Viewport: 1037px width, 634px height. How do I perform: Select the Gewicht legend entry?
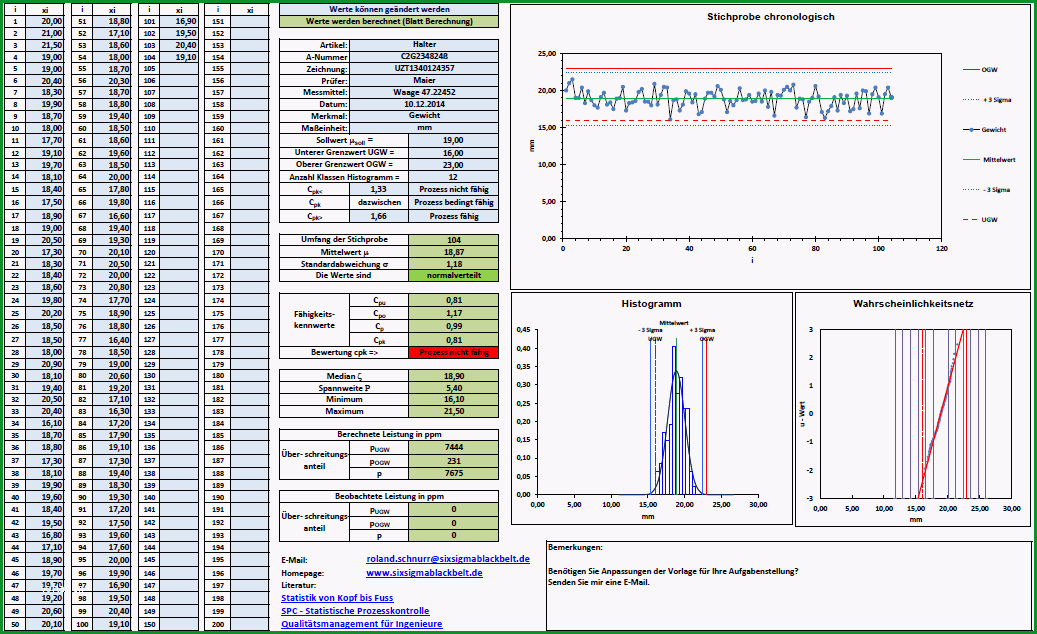985,130
